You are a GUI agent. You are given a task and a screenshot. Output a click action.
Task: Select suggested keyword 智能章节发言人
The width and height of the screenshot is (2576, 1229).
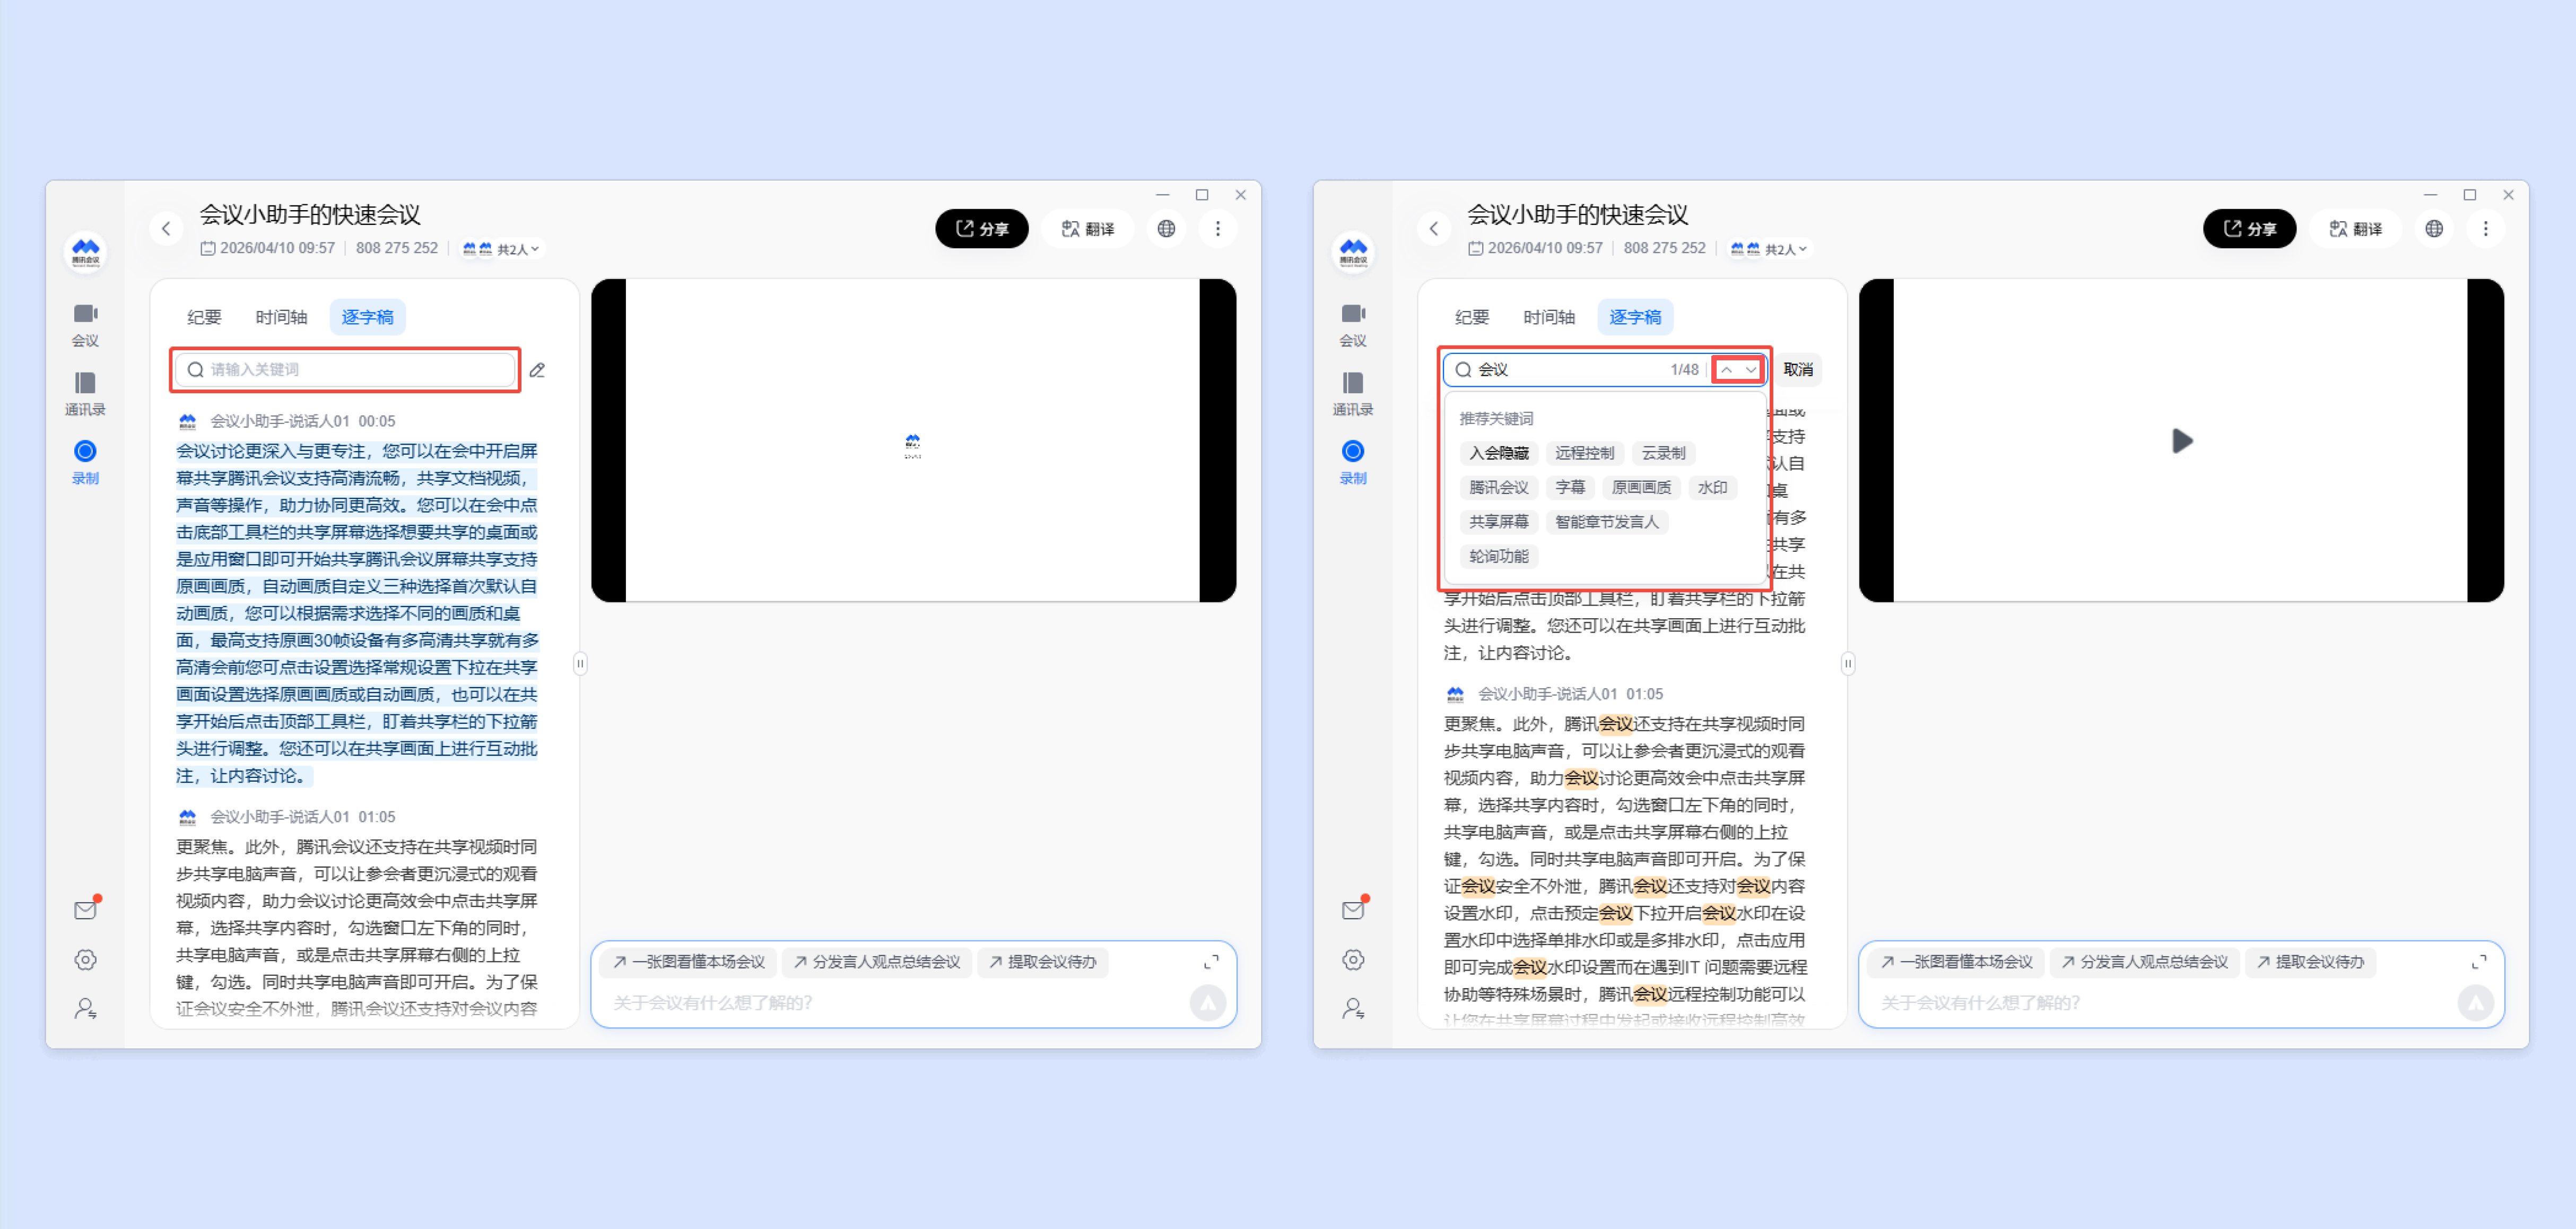tap(1606, 521)
